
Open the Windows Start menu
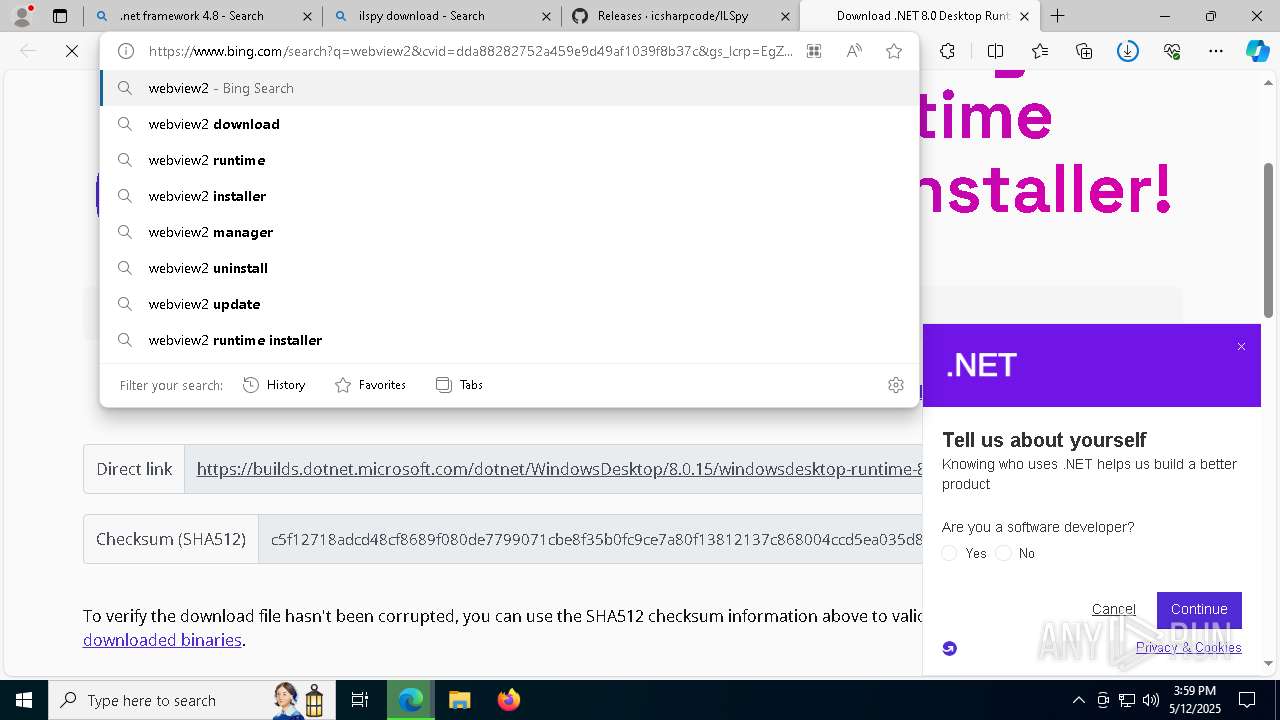24,700
